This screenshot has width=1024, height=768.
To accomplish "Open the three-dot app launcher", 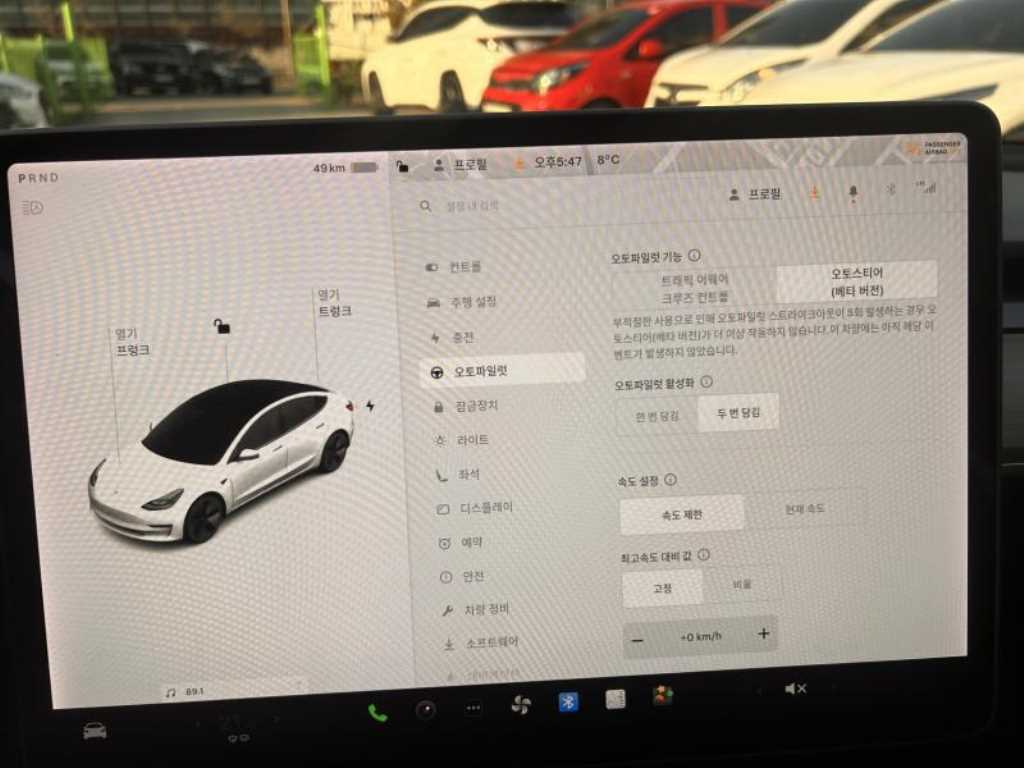I will point(473,708).
